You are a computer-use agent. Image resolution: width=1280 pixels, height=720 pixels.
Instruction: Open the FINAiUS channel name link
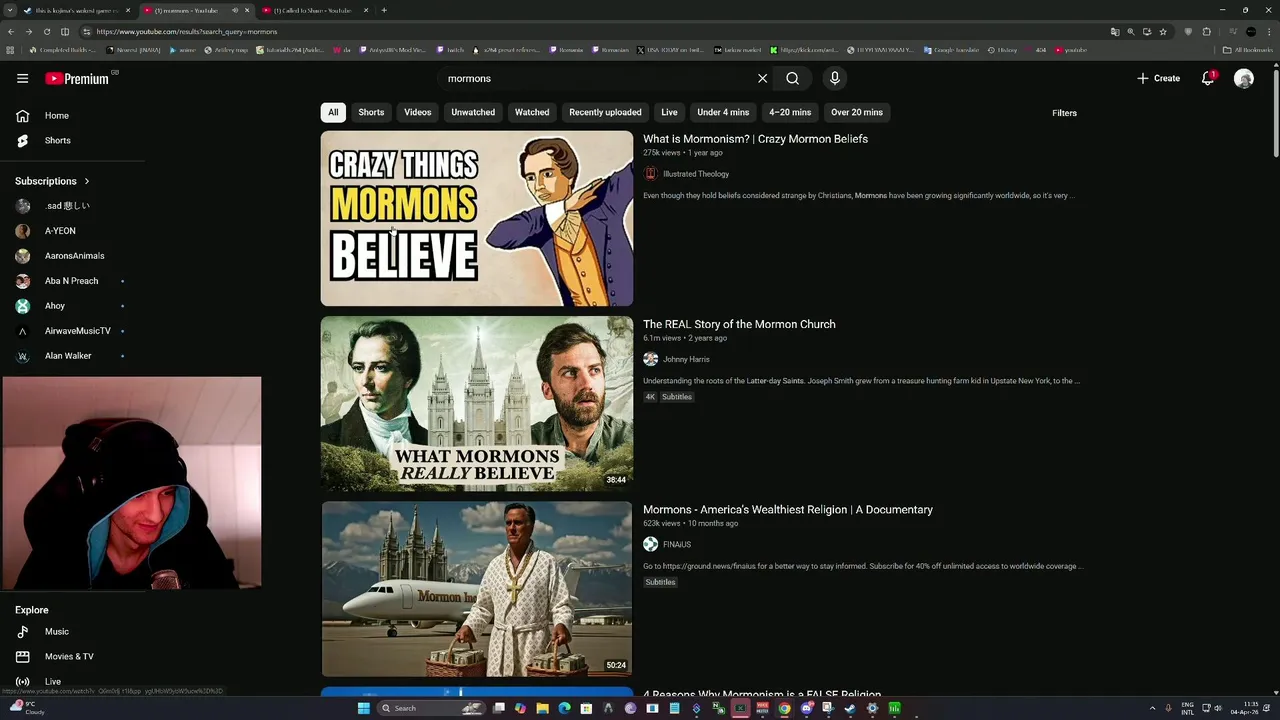(x=677, y=544)
